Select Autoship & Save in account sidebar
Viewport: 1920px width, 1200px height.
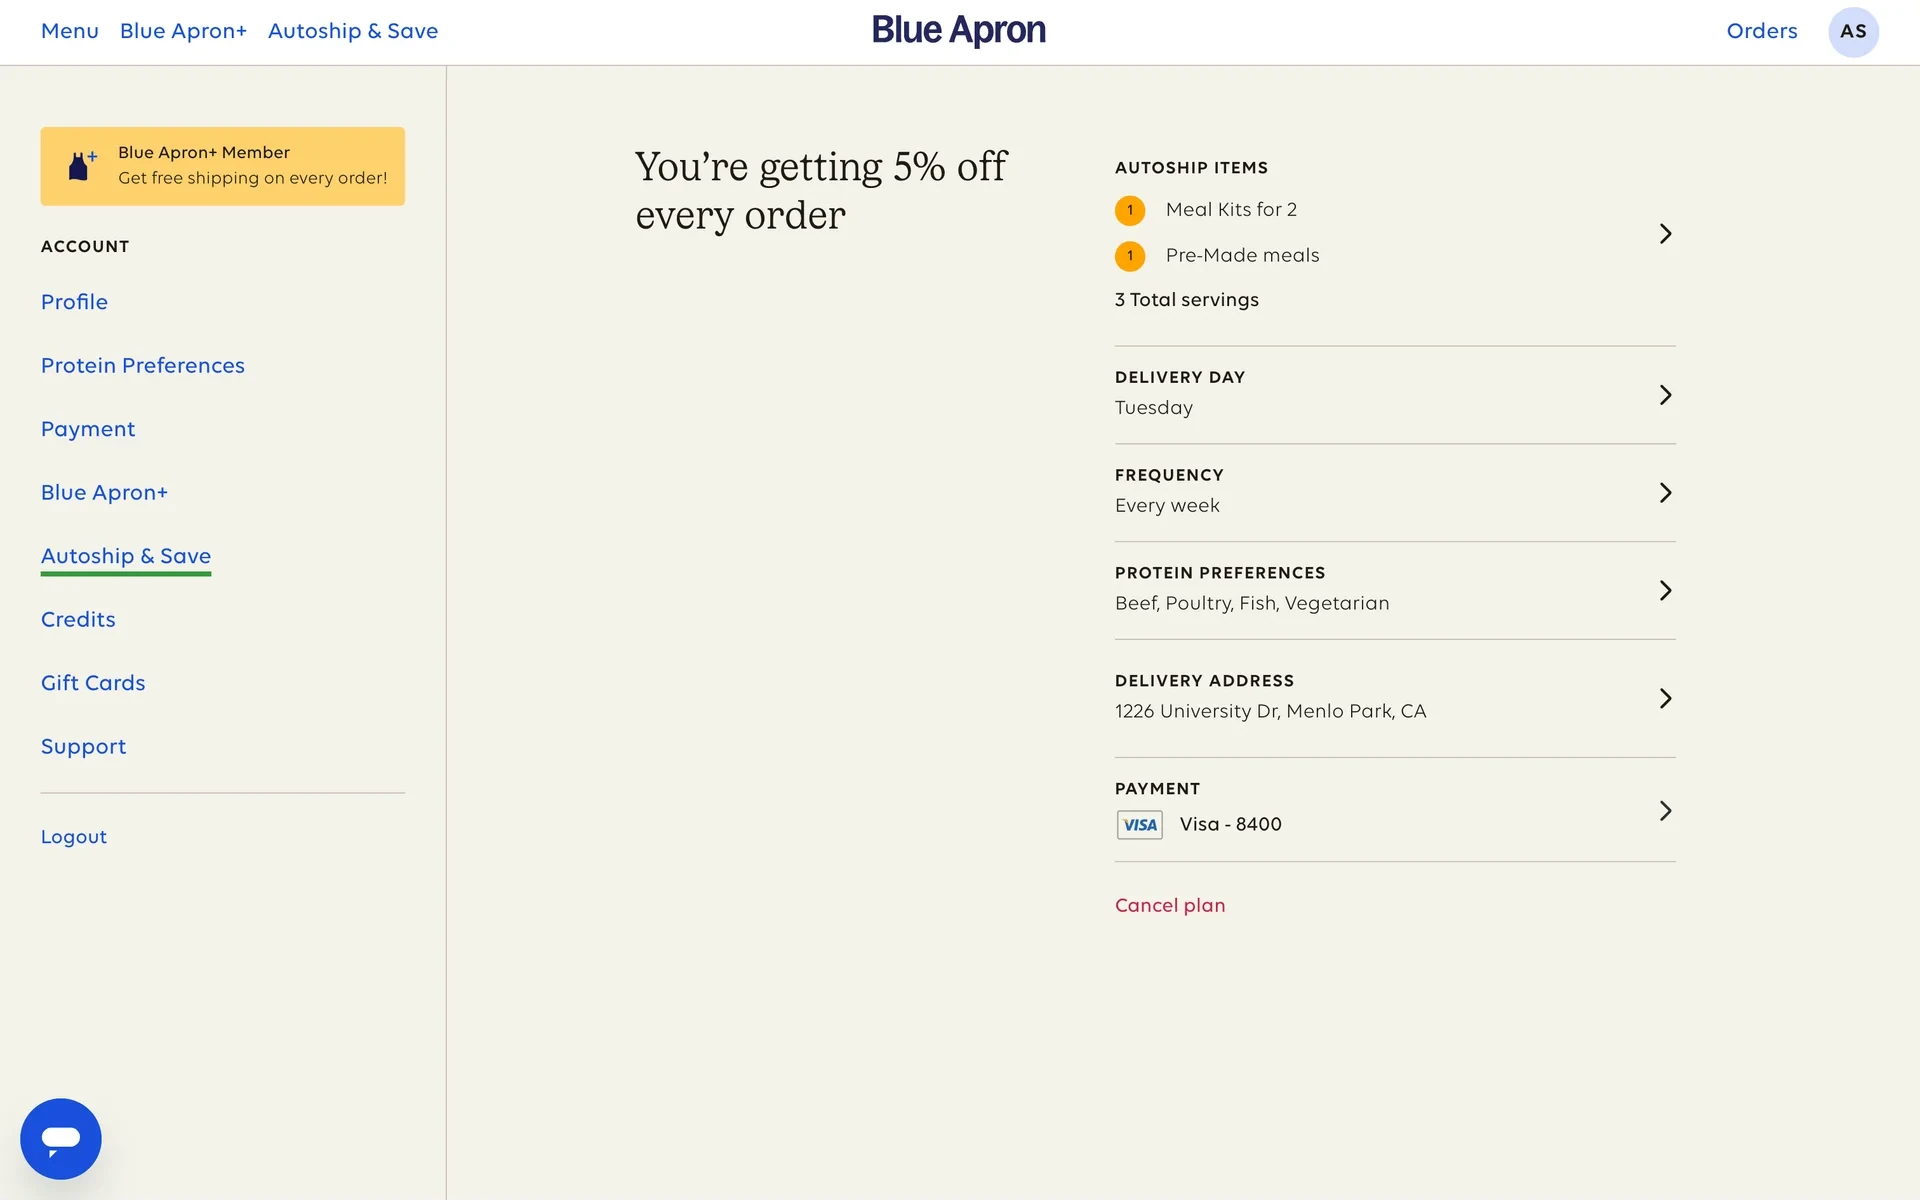[126, 556]
